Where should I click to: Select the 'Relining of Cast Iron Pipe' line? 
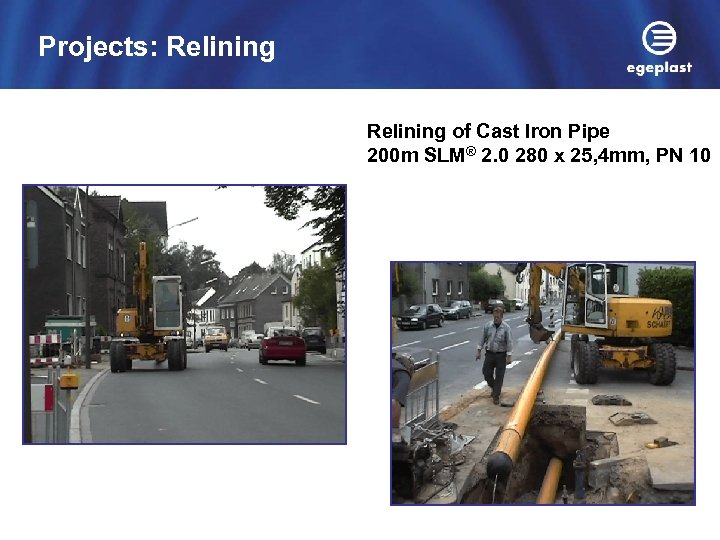(x=488, y=131)
